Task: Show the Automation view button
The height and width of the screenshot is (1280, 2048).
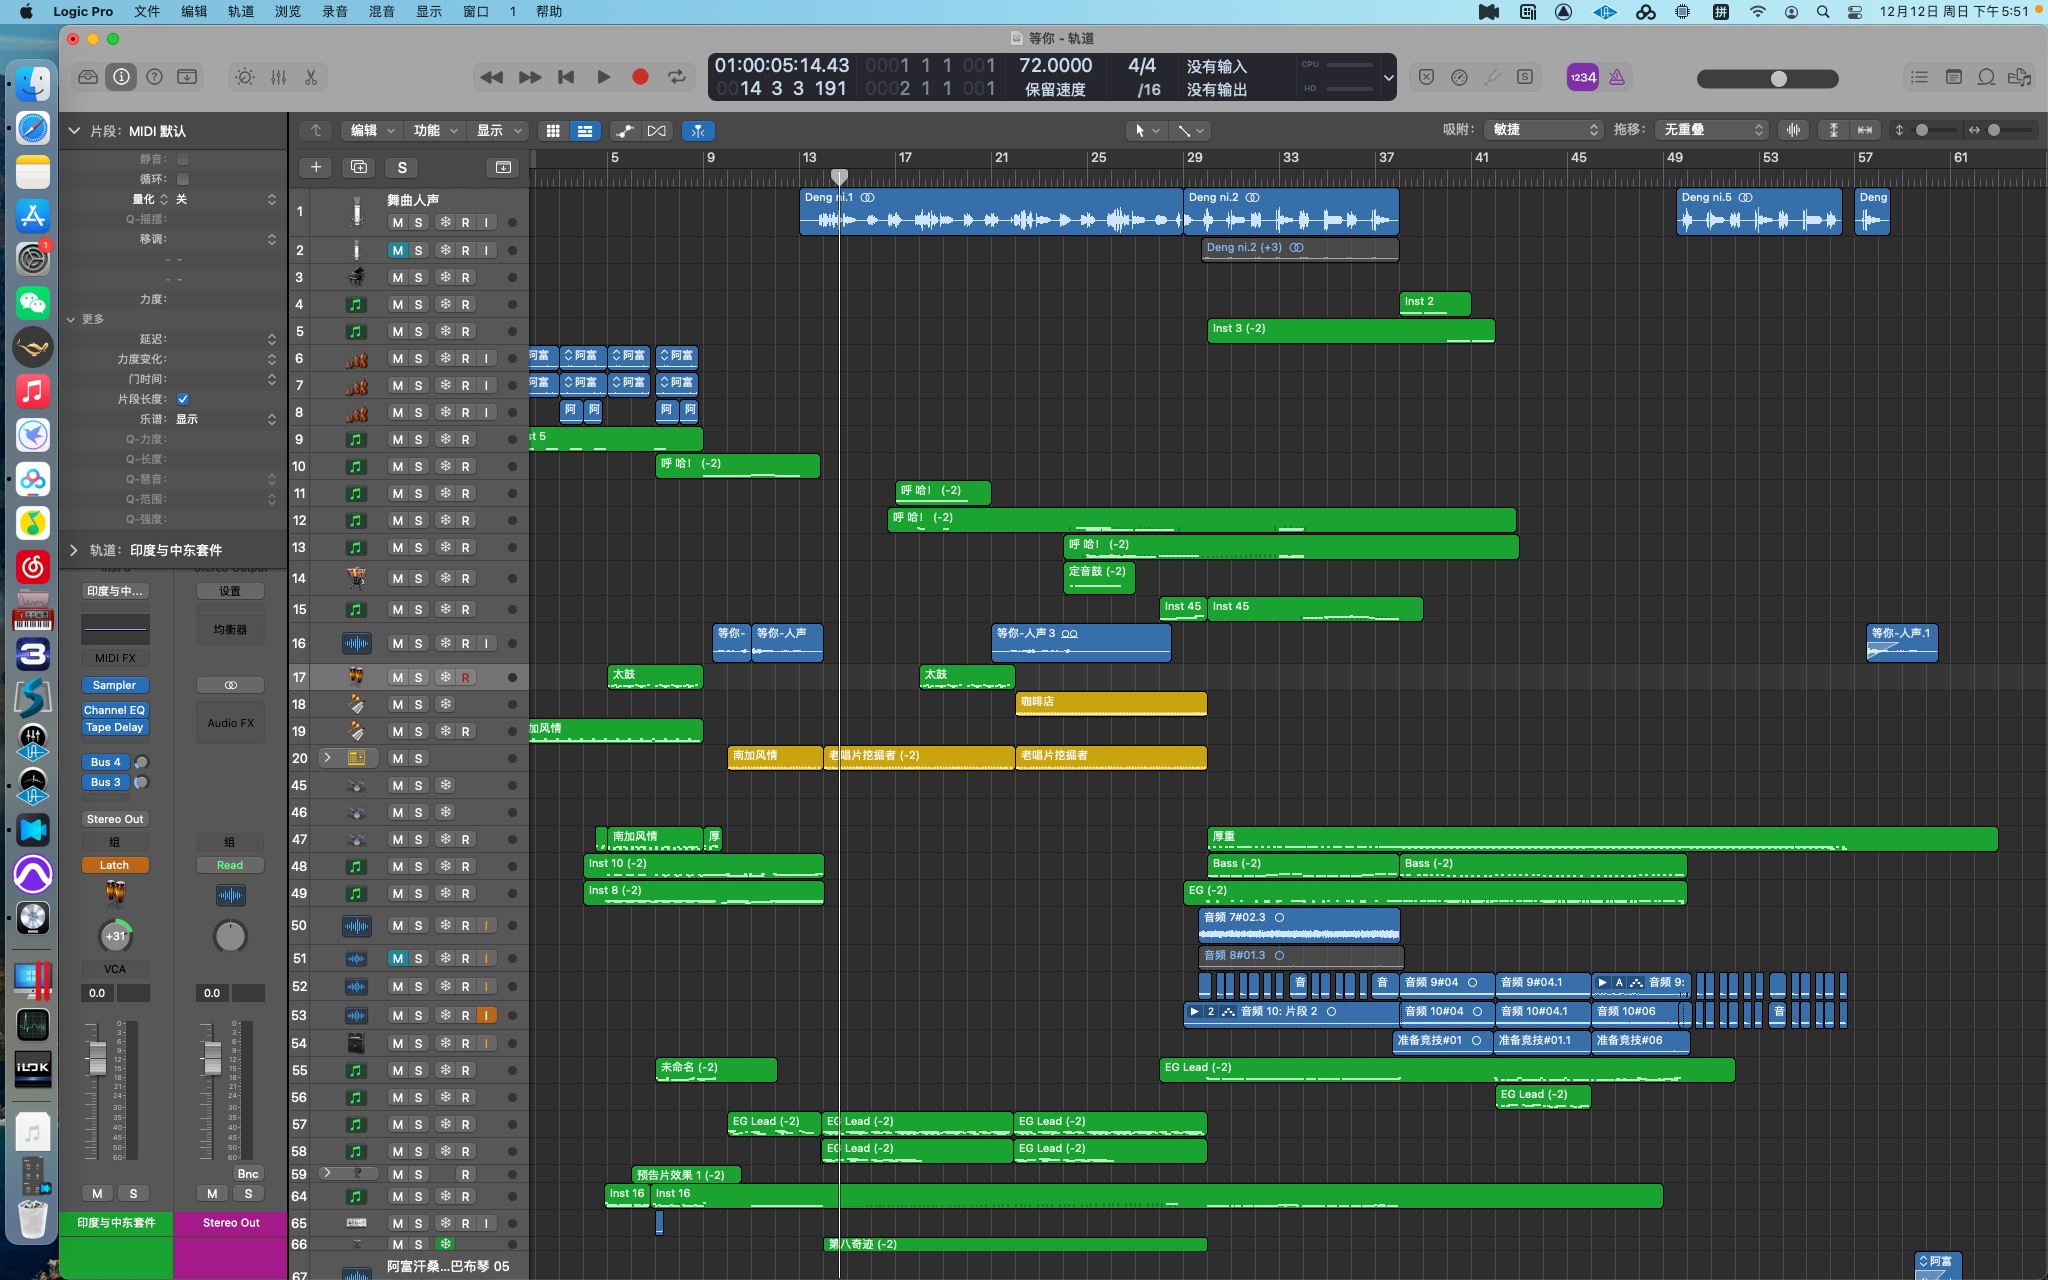Action: (625, 131)
